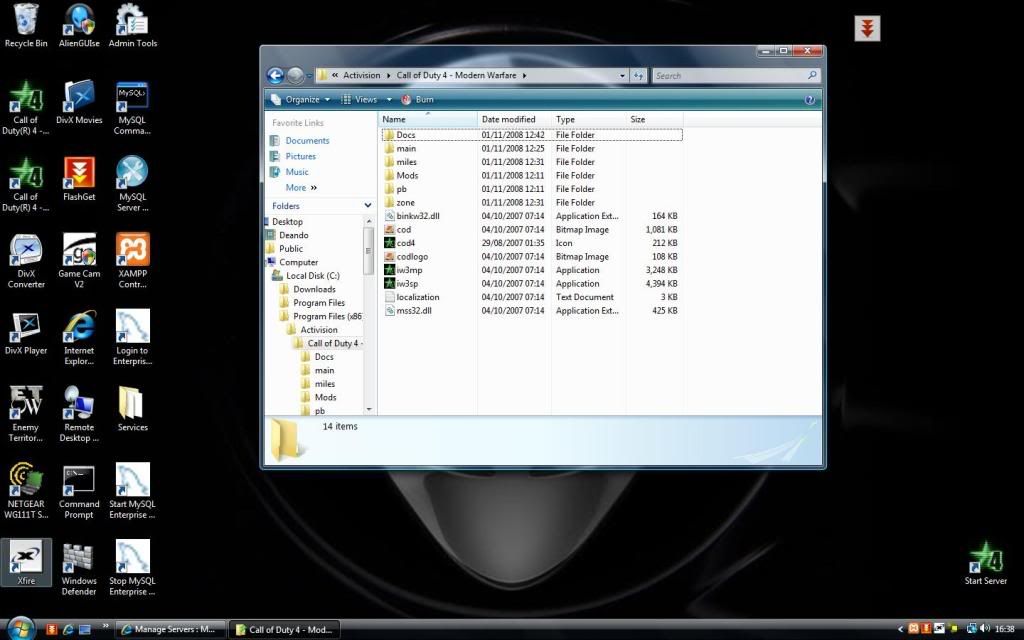
Task: Select the Start MySQL Enterprise shortcut
Action: 133,492
